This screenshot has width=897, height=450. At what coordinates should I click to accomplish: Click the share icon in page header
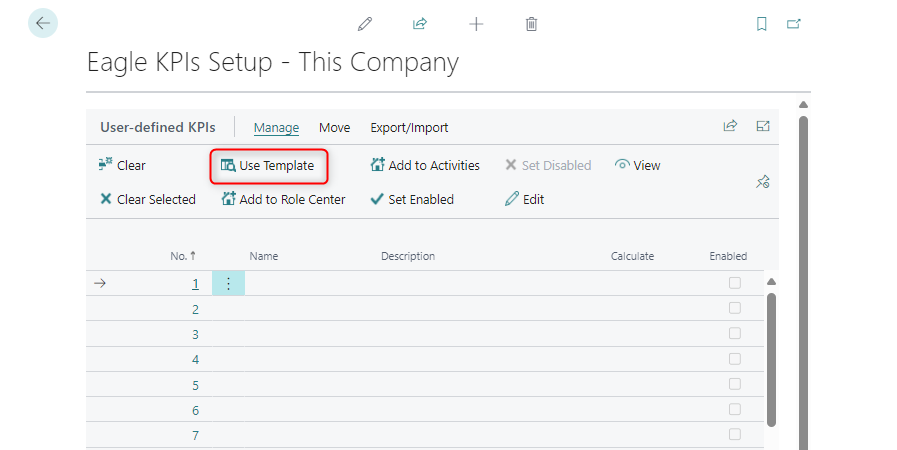420,24
